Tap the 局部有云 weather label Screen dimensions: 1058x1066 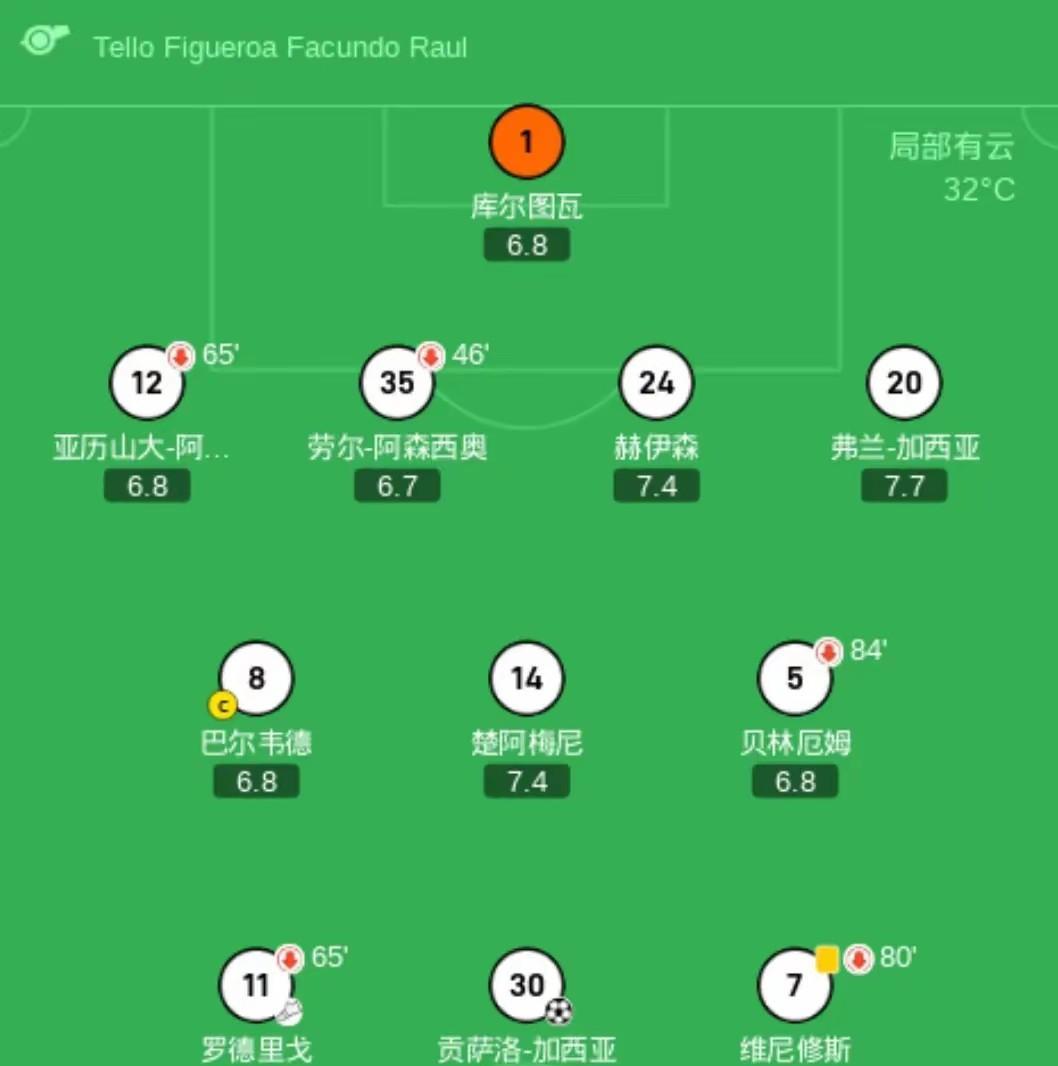pos(952,146)
